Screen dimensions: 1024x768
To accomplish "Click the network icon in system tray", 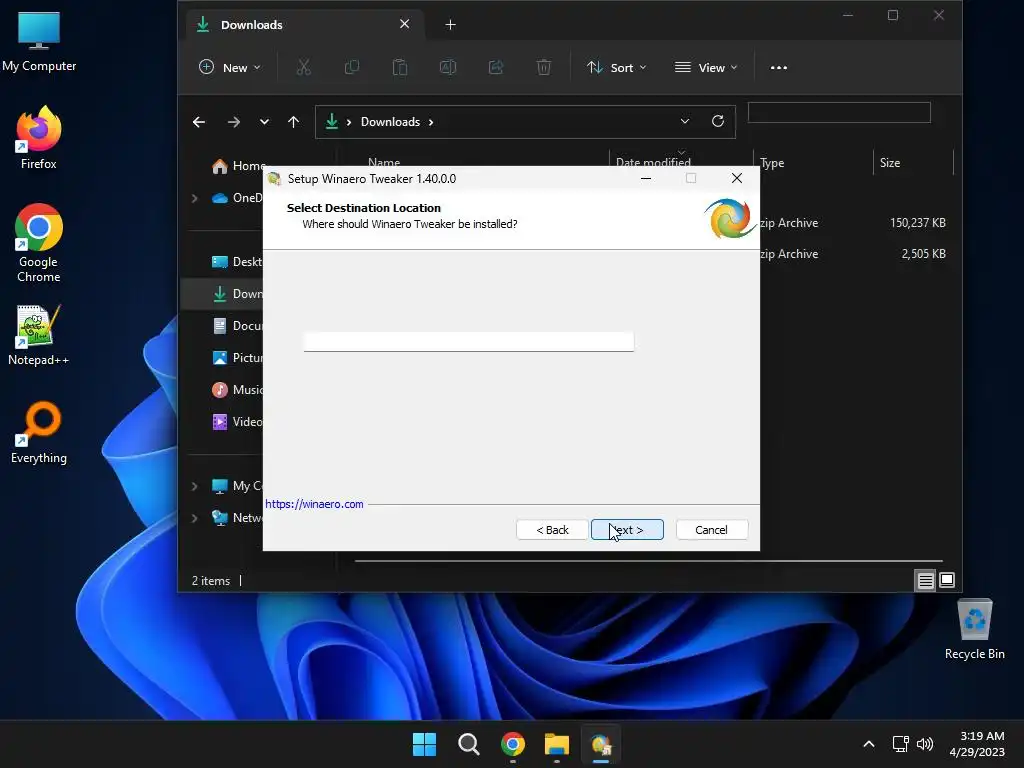I will pyautogui.click(x=901, y=744).
